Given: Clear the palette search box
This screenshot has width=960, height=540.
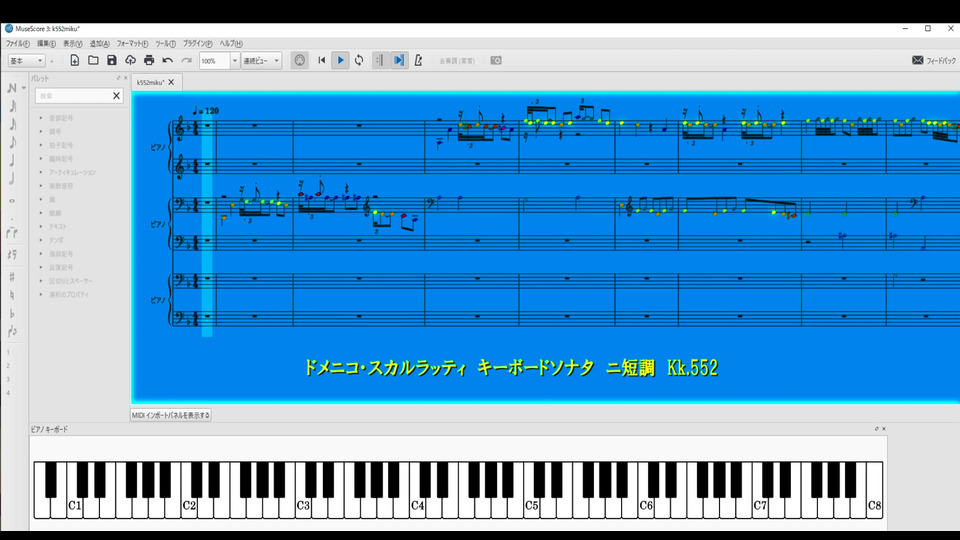Looking at the screenshot, I should point(116,96).
